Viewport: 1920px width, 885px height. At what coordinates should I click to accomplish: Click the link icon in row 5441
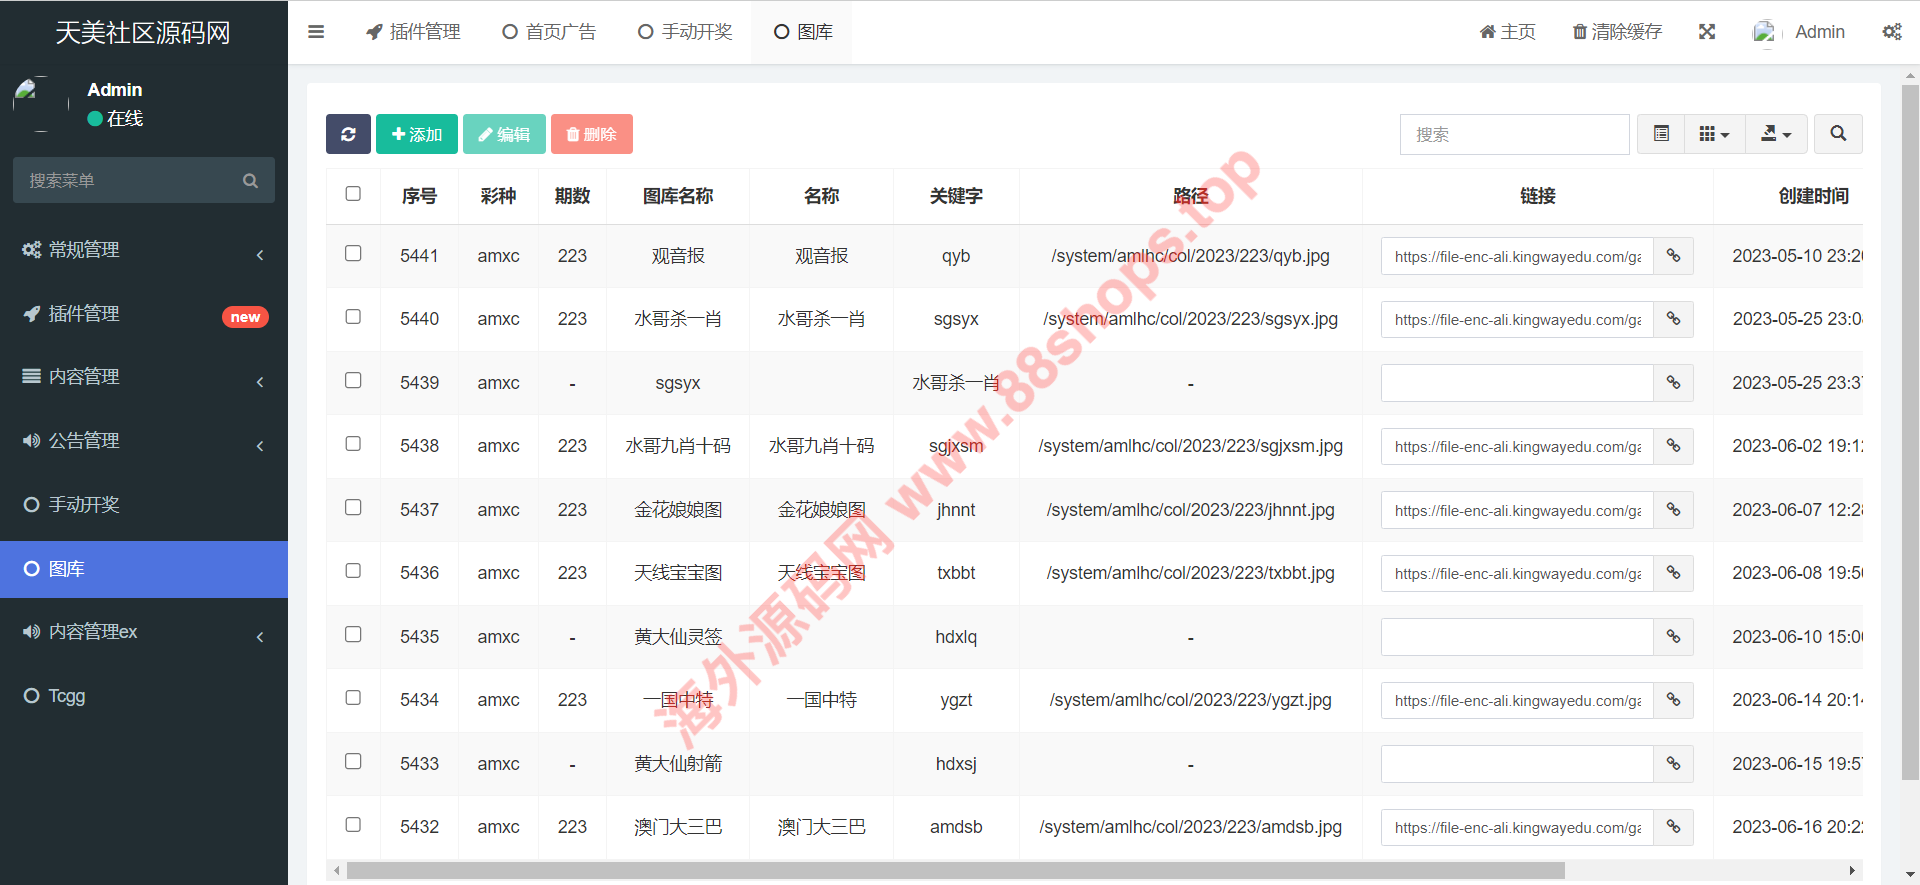1673,256
